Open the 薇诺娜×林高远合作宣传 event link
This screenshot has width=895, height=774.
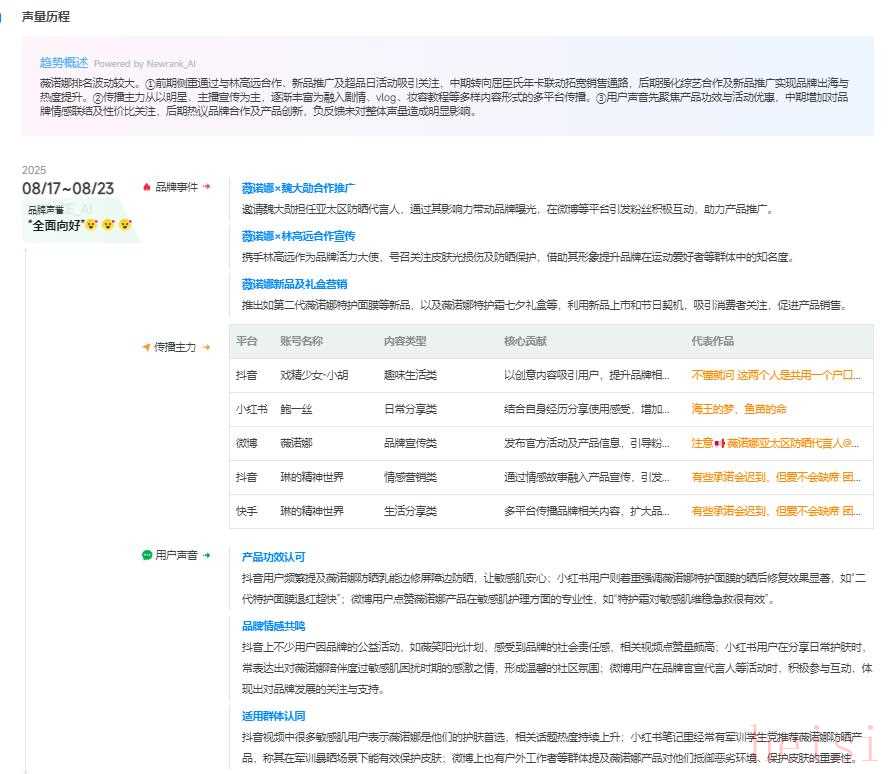[x=298, y=236]
